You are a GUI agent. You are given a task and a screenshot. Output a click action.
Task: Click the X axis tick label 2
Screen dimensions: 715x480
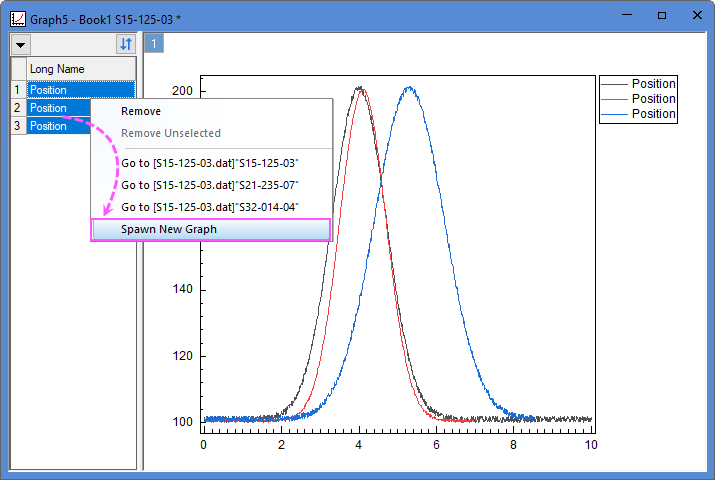pos(281,445)
